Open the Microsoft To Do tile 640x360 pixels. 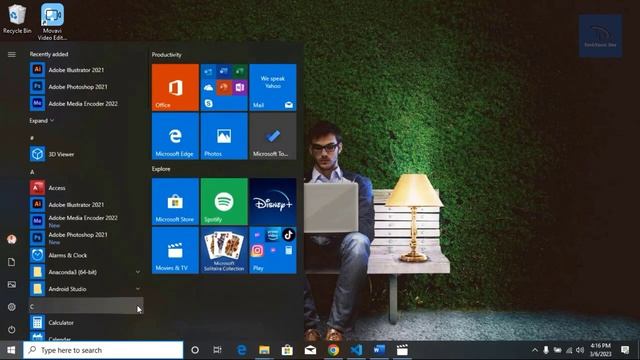click(x=273, y=136)
